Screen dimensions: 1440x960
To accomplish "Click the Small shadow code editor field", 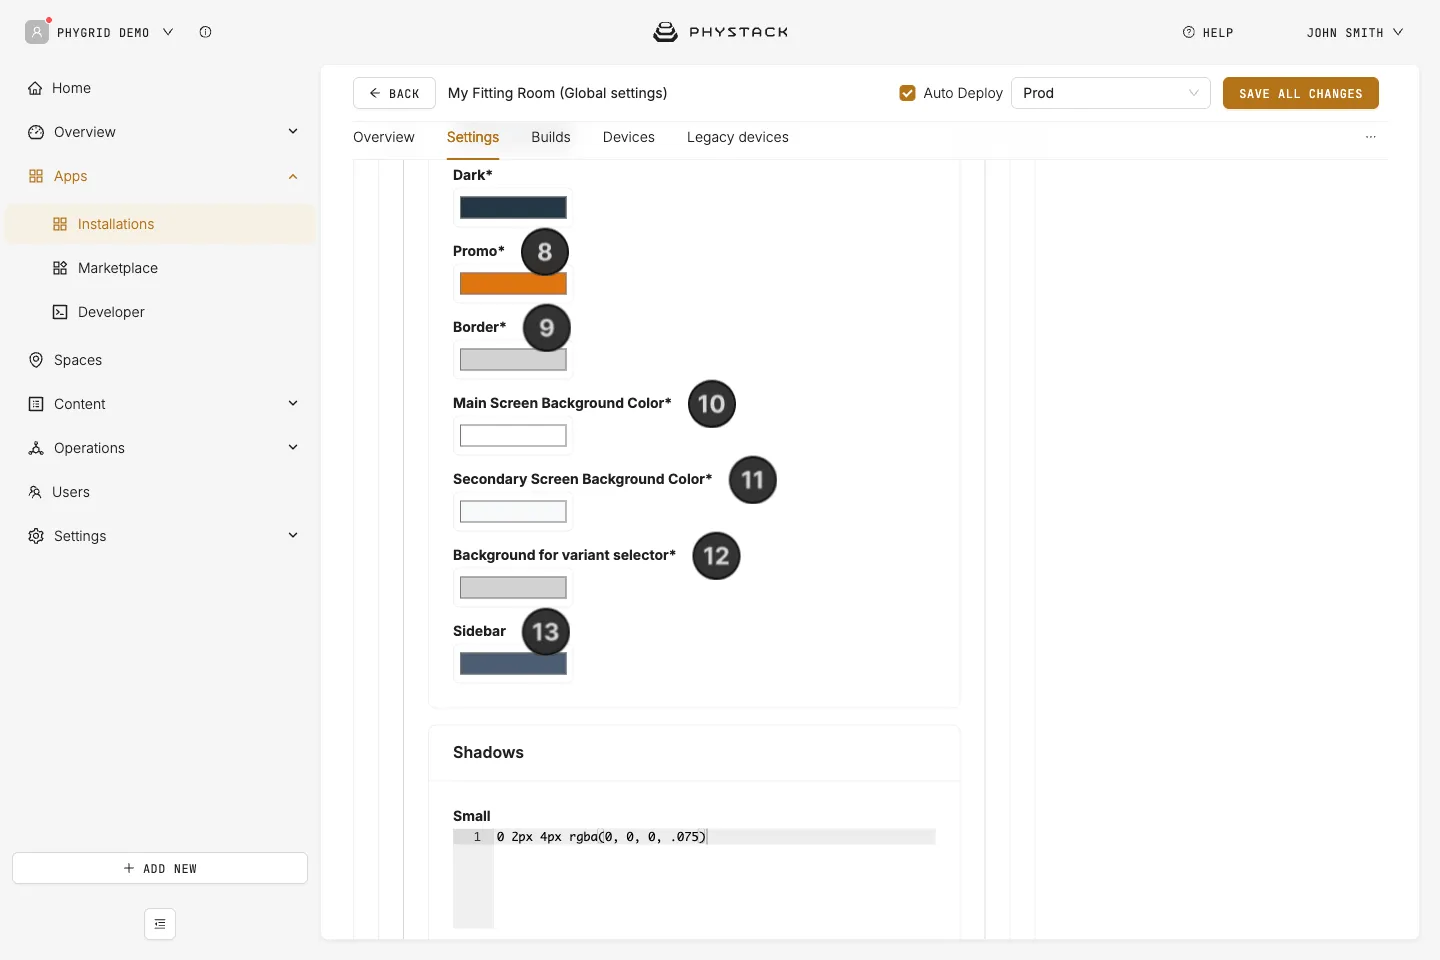I will [694, 878].
